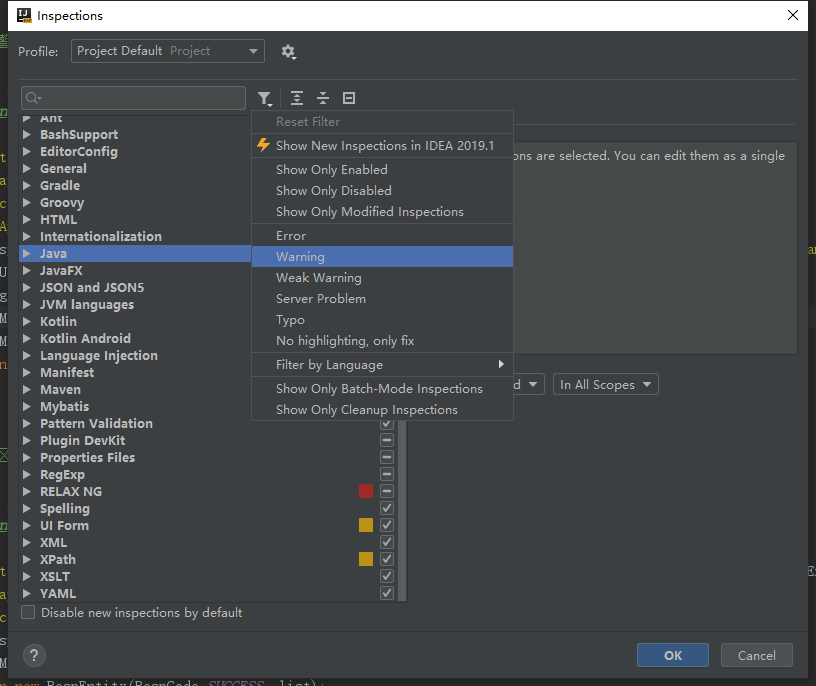
Task: Choose Show Only Batch-Mode Inspections
Action: coord(382,389)
